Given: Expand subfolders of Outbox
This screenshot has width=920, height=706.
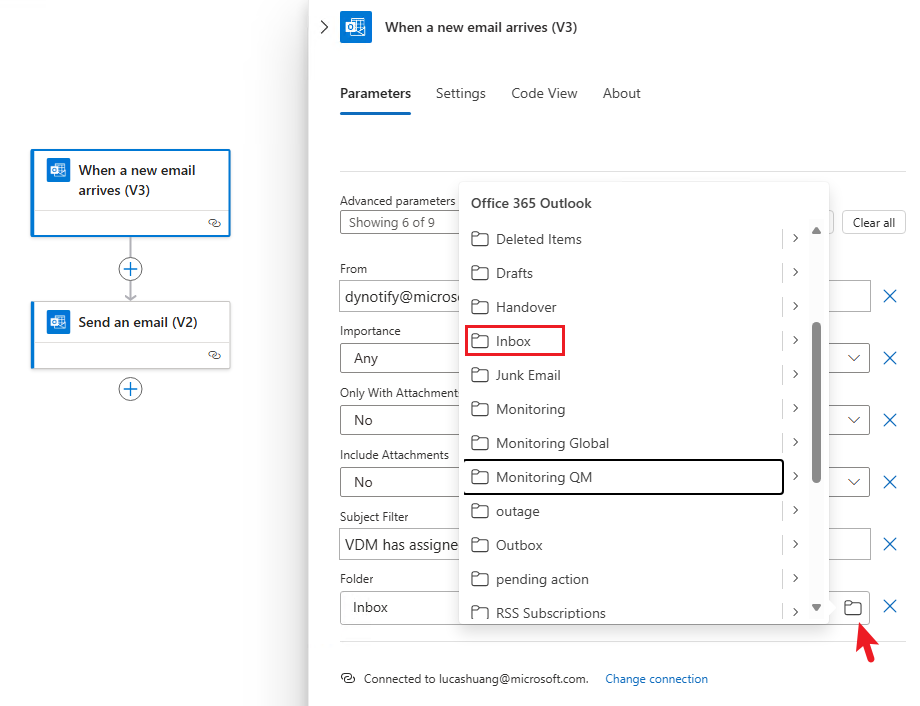Looking at the screenshot, I should (796, 545).
